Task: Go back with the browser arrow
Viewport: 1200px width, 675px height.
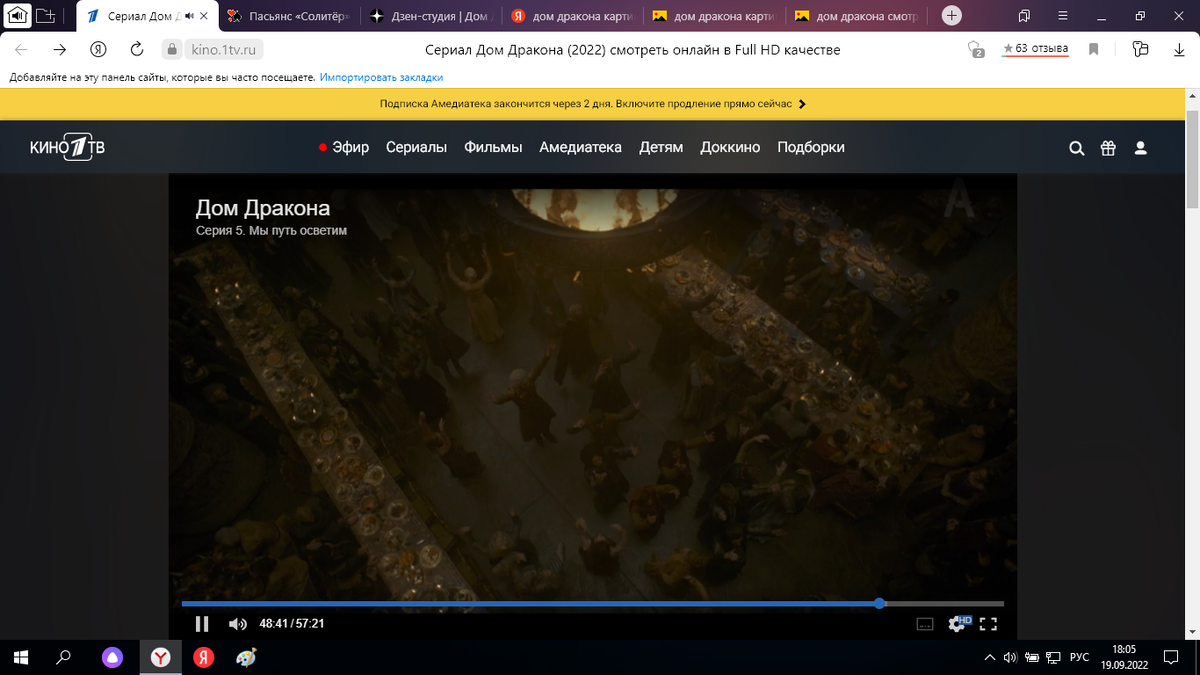Action: pos(21,50)
